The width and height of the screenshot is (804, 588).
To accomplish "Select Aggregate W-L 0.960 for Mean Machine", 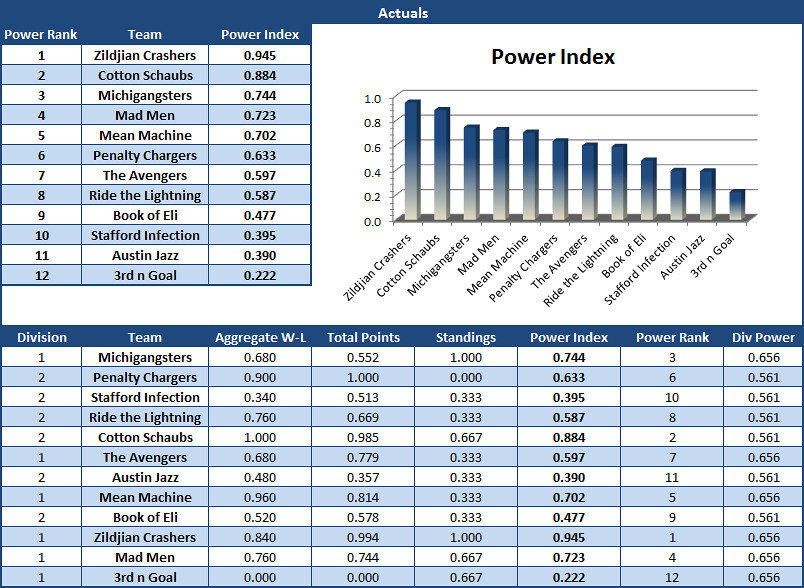I will pyautogui.click(x=260, y=497).
